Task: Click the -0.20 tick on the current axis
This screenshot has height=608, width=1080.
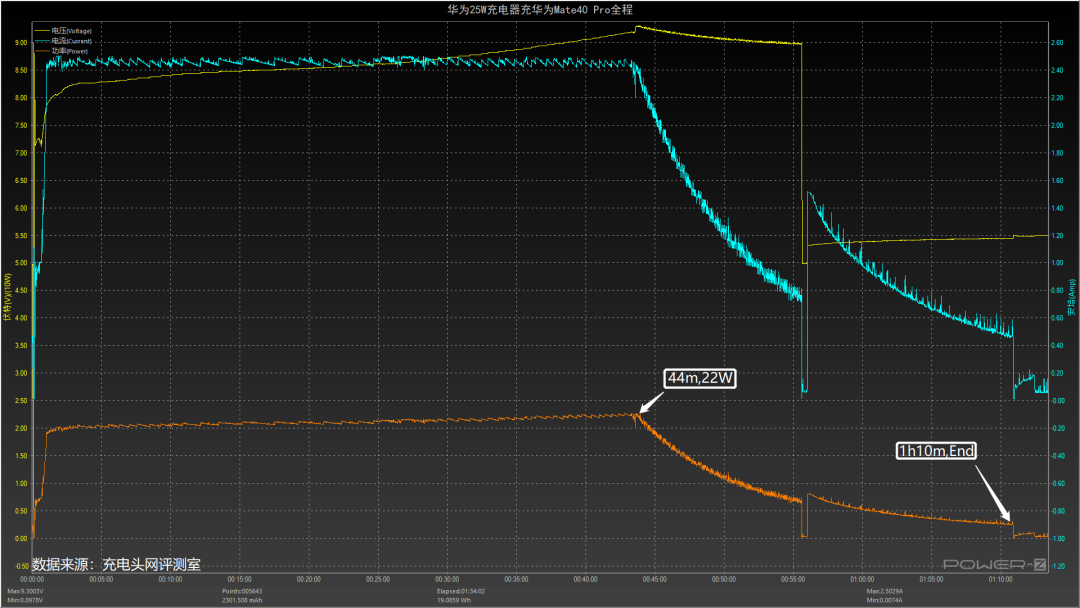Action: click(x=1057, y=428)
